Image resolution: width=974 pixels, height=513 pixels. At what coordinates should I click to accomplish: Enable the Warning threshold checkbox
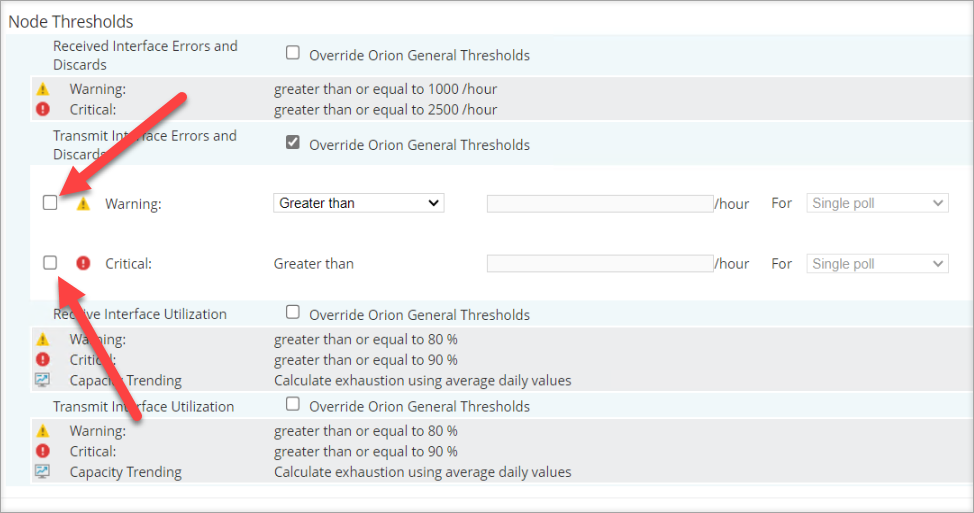[50, 203]
